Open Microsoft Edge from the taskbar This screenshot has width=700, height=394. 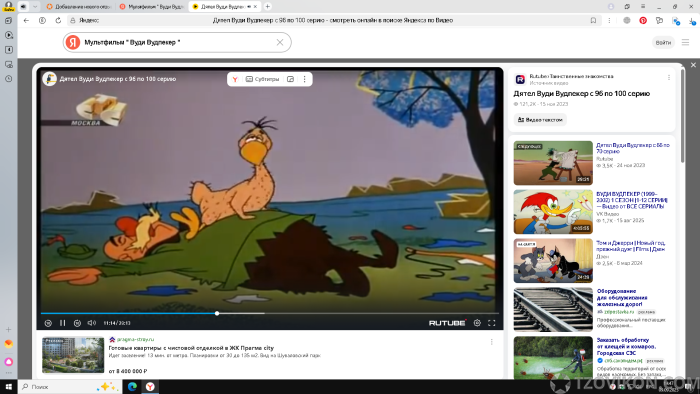click(132, 387)
